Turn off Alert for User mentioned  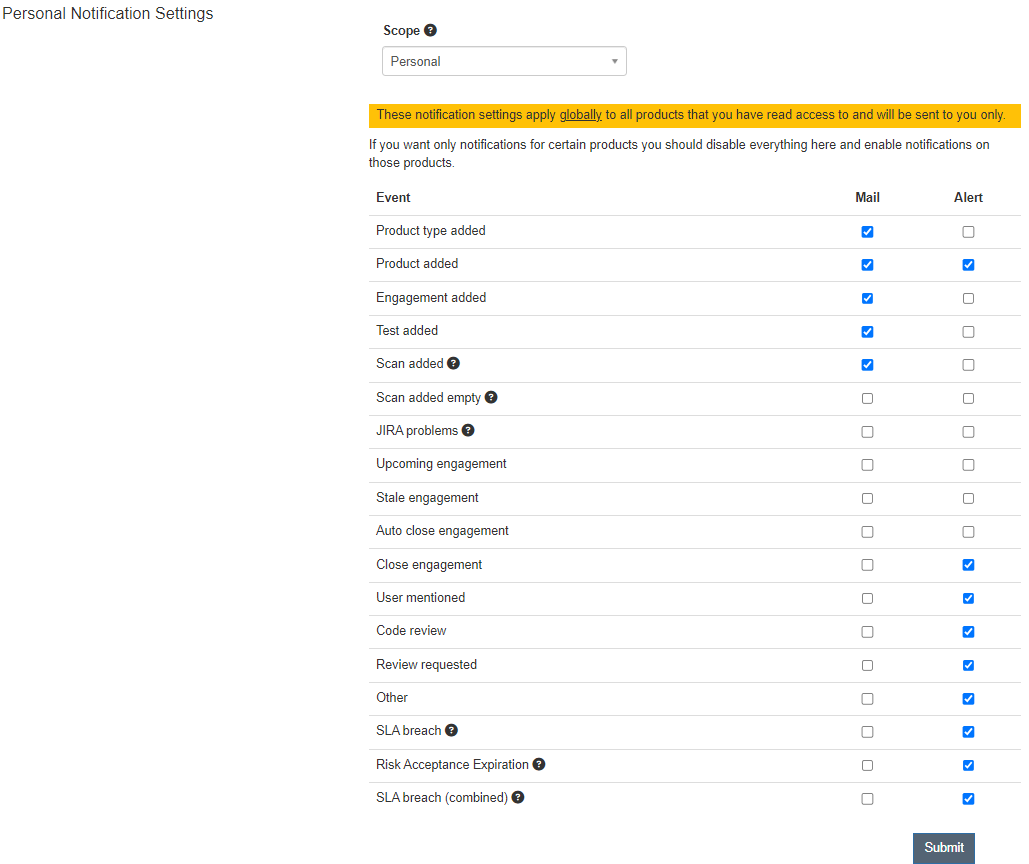point(968,598)
